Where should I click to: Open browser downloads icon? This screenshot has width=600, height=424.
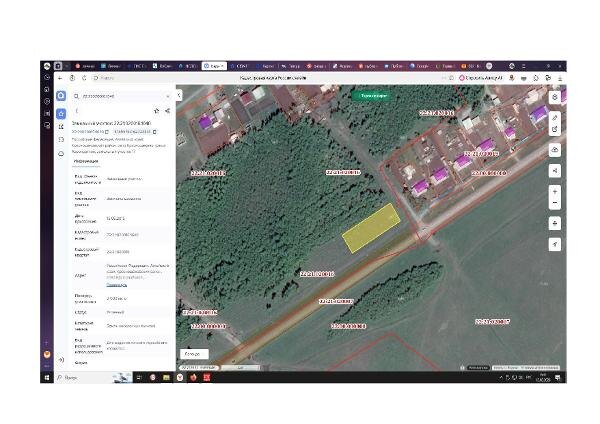click(x=560, y=78)
